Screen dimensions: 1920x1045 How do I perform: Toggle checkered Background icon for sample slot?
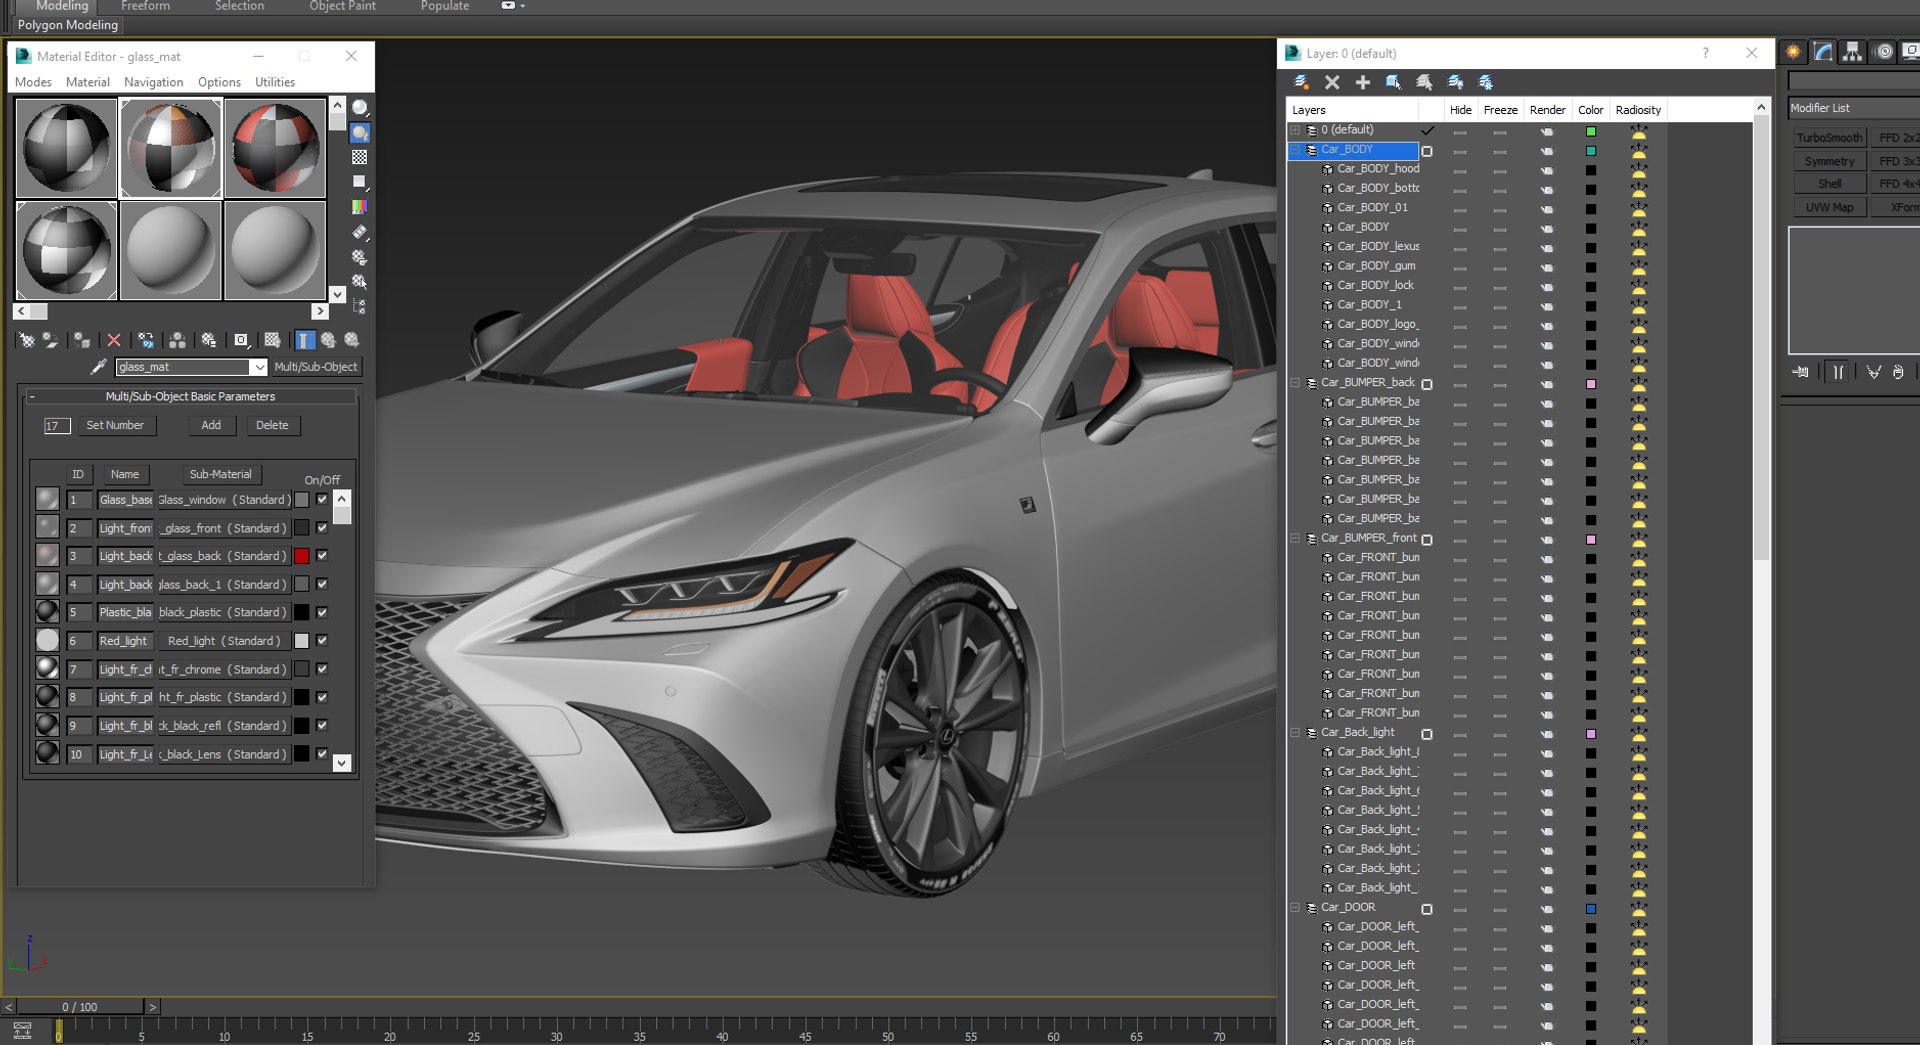(x=360, y=157)
